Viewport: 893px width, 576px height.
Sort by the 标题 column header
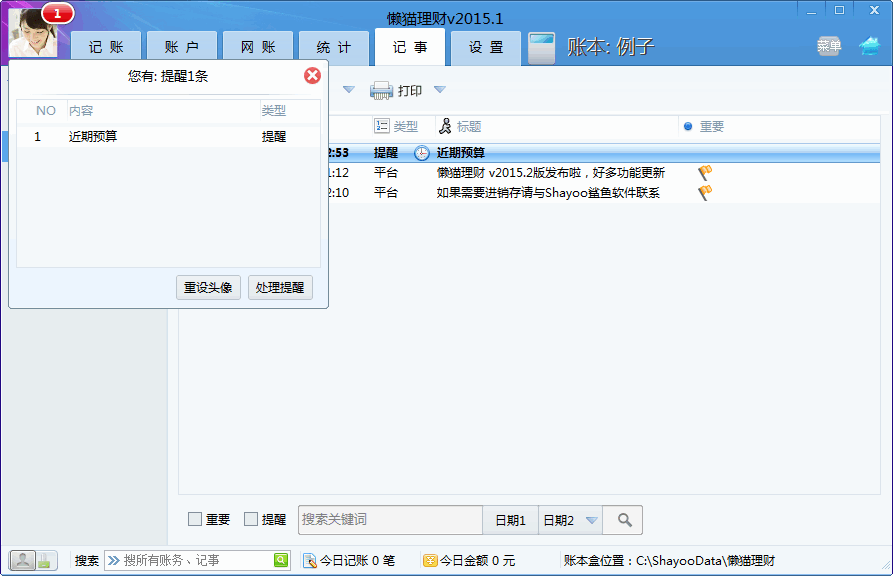469,126
